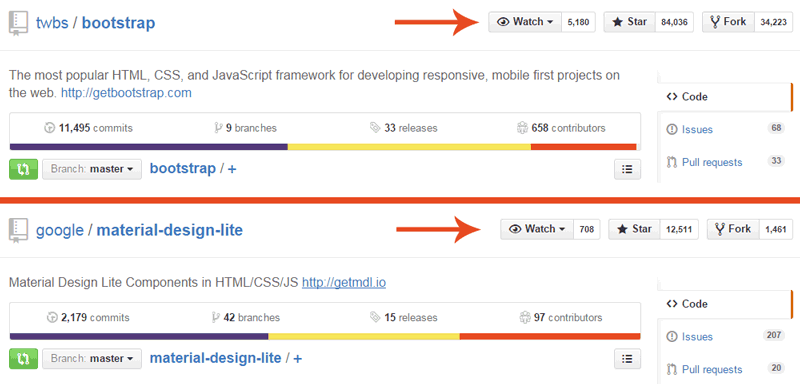Image resolution: width=800 pixels, height=384 pixels.
Task: Visit the http://getmdl.io link
Action: coord(344,283)
